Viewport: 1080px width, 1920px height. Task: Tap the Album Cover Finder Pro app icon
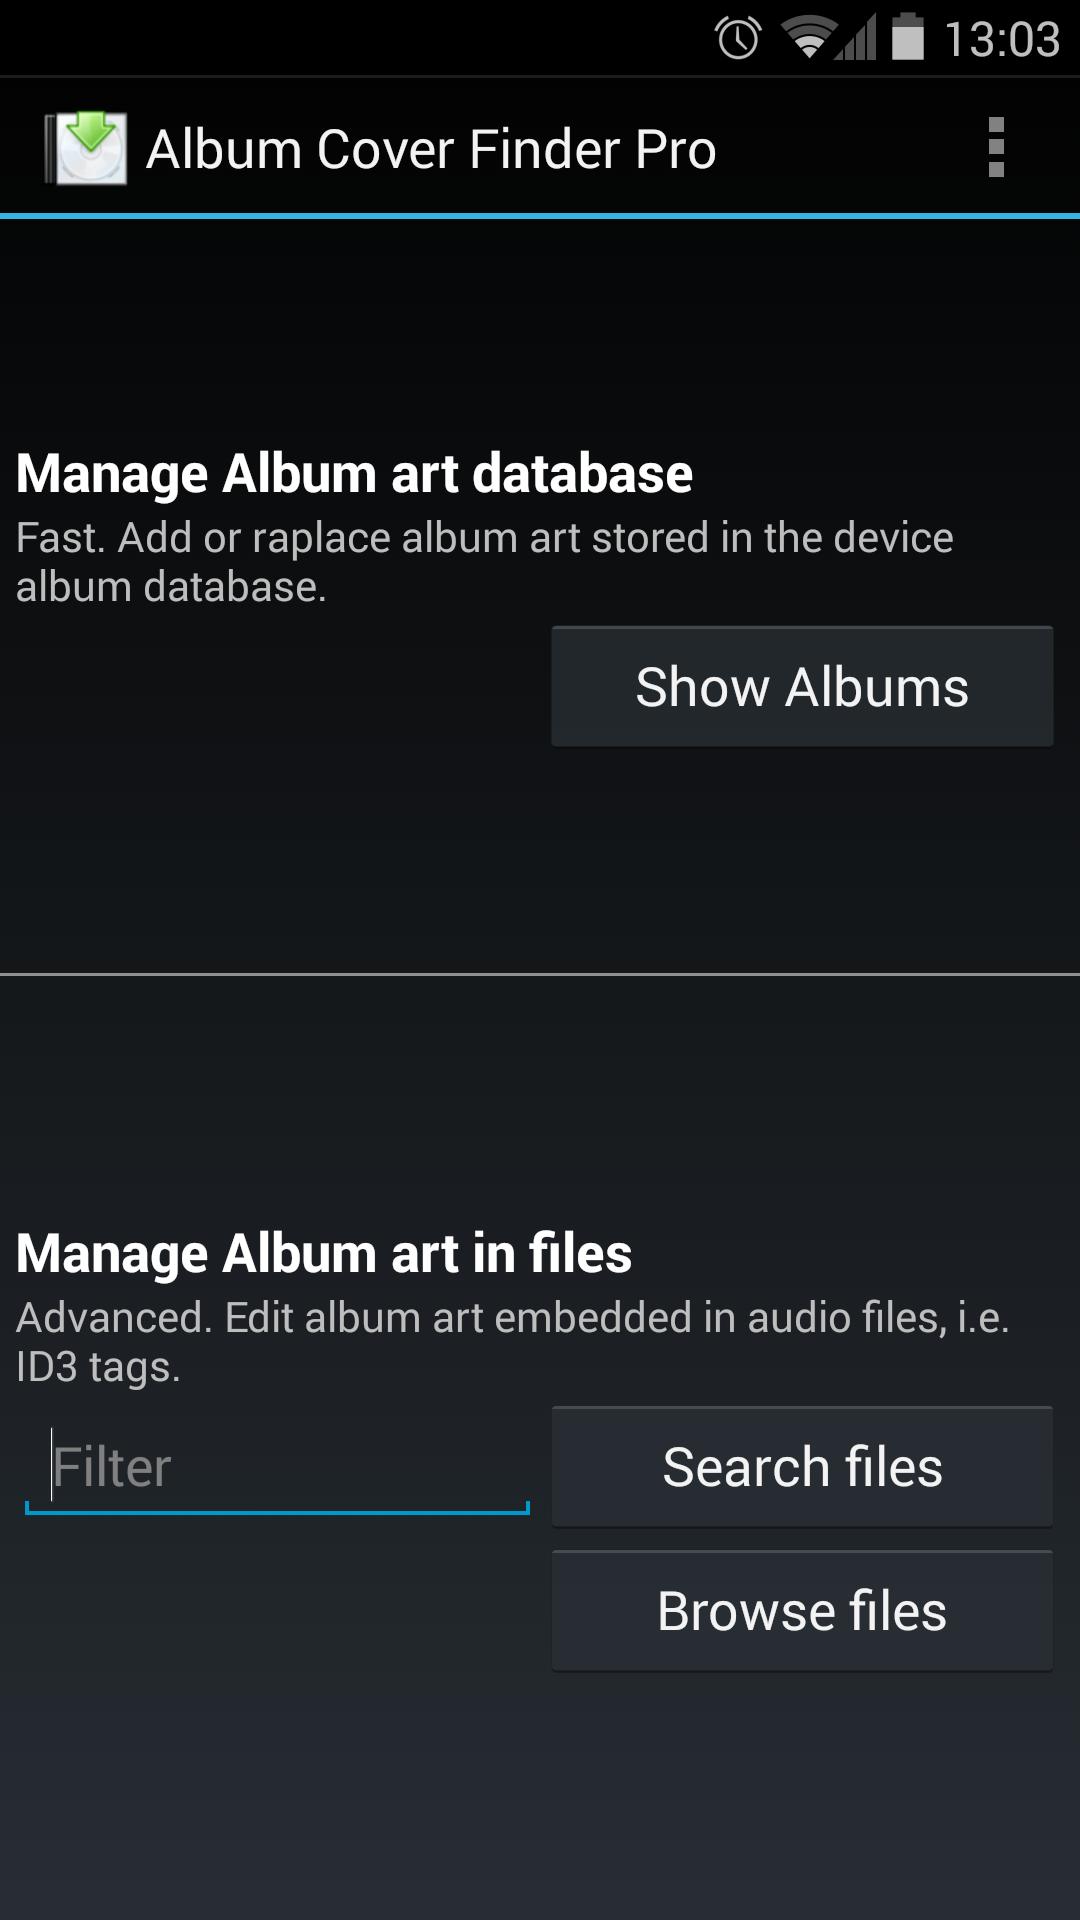(87, 148)
